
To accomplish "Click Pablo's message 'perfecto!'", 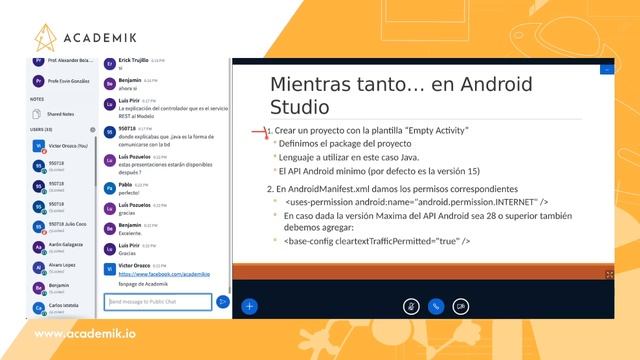I will pyautogui.click(x=129, y=193).
